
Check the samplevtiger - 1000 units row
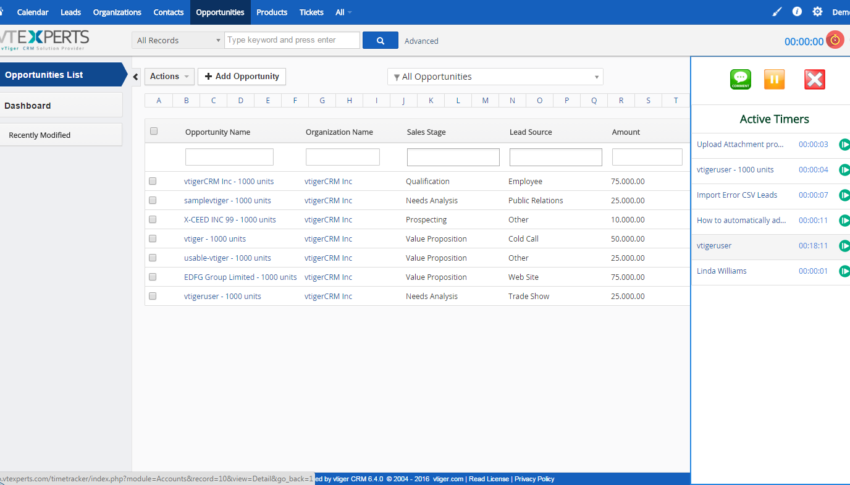(153, 200)
